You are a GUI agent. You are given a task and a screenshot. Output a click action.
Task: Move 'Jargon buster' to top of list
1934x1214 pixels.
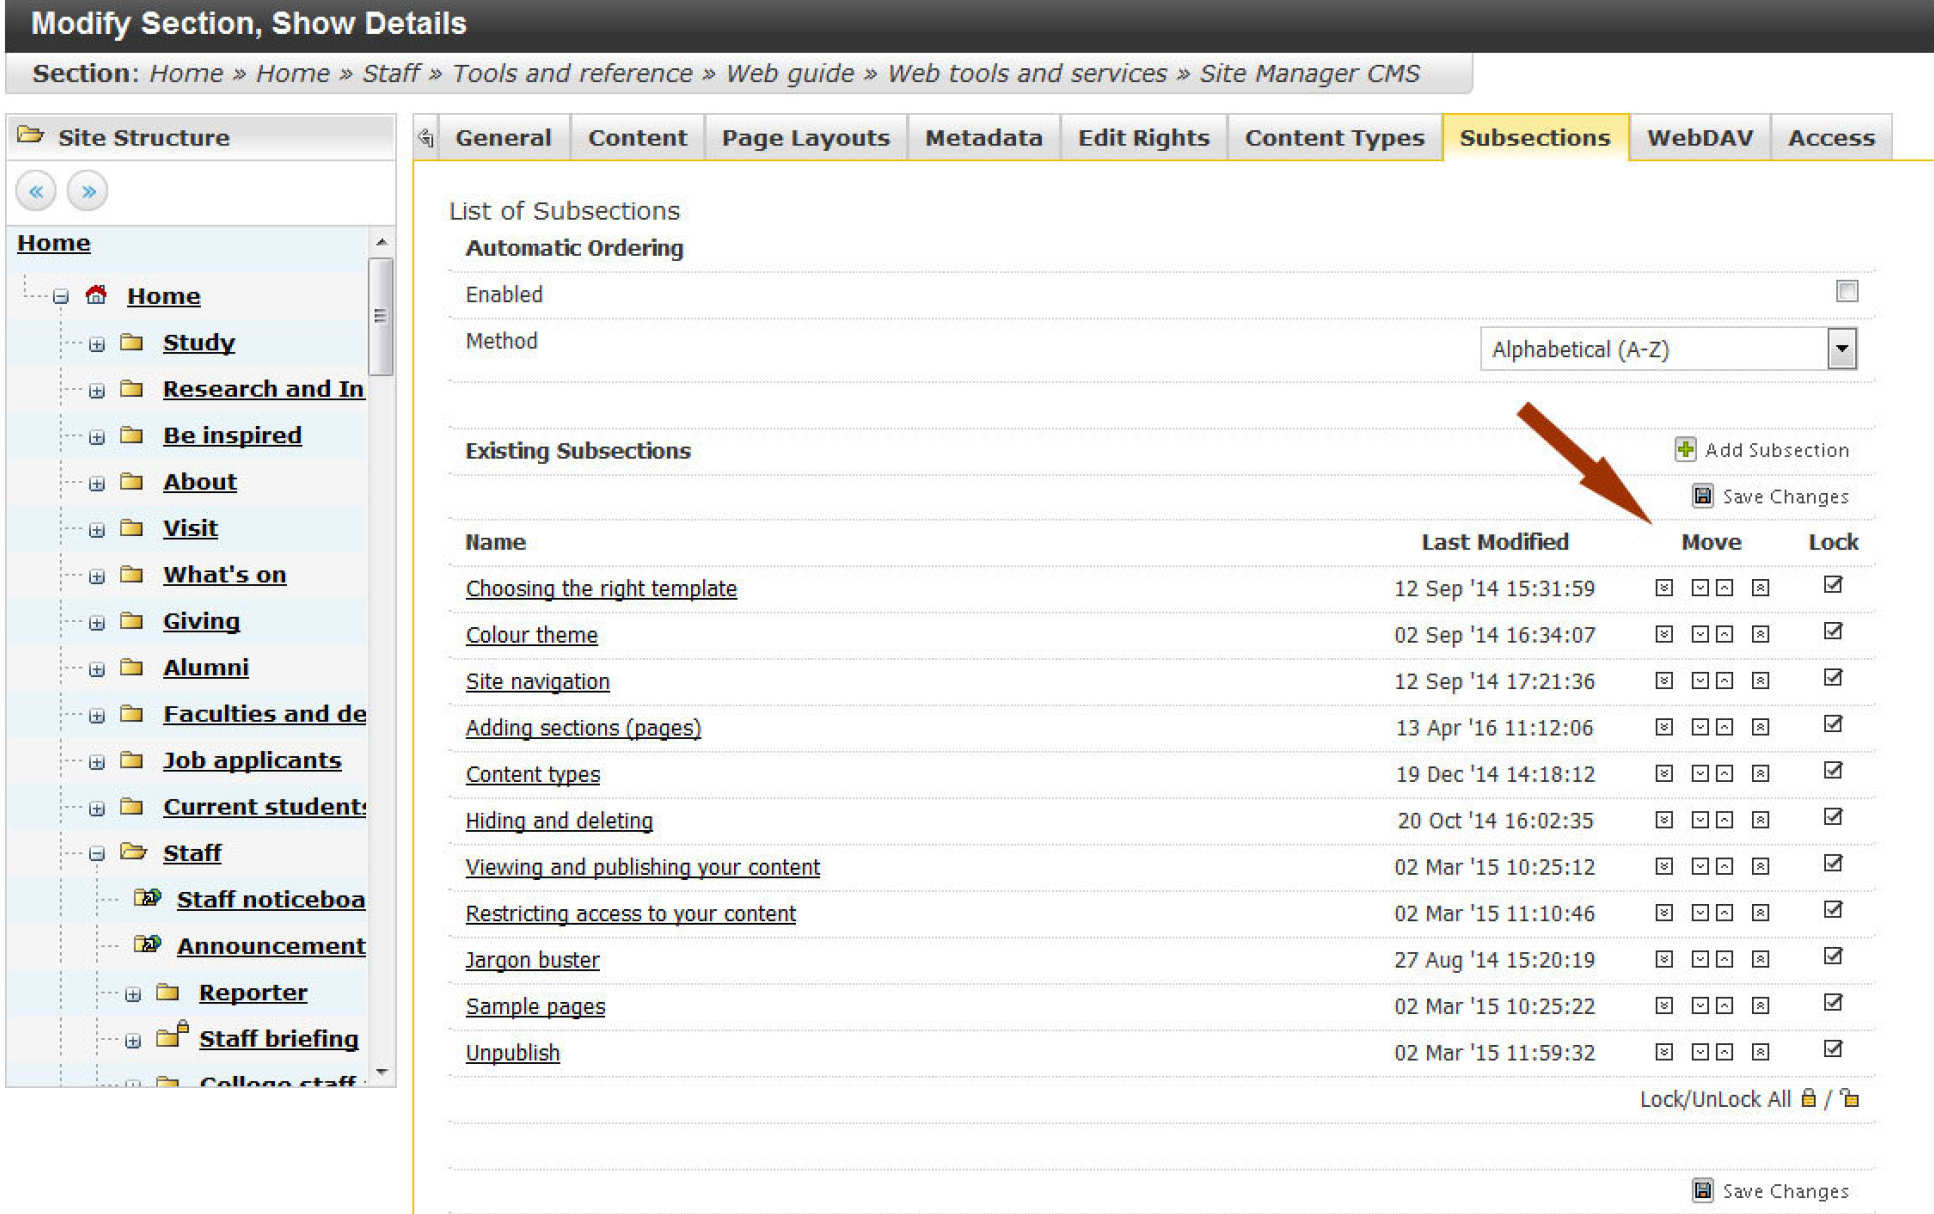pyautogui.click(x=1760, y=959)
